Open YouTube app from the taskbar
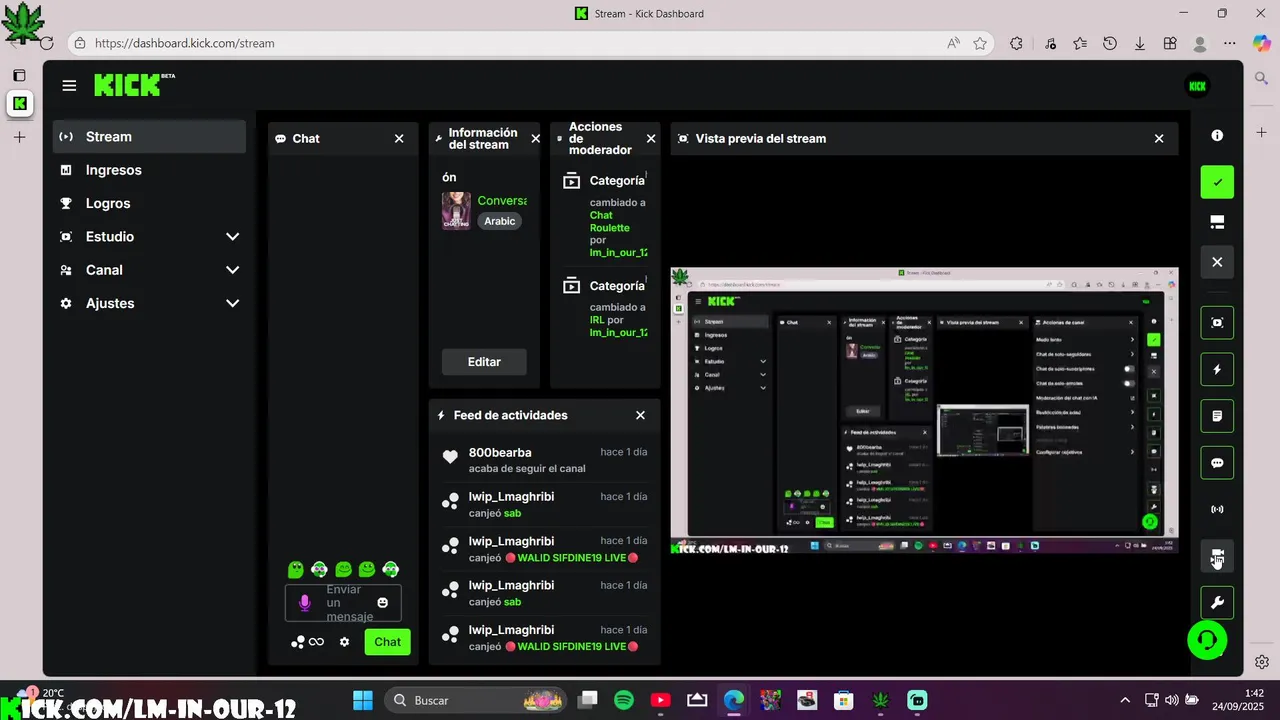The width and height of the screenshot is (1280, 720). point(660,700)
